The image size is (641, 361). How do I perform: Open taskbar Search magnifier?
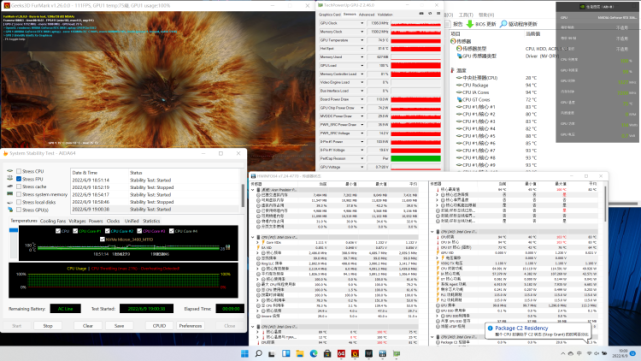pos(258,354)
